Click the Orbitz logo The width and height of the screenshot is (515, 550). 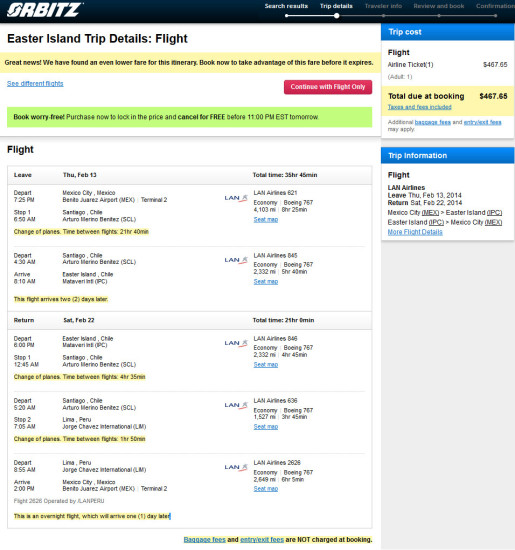click(45, 10)
